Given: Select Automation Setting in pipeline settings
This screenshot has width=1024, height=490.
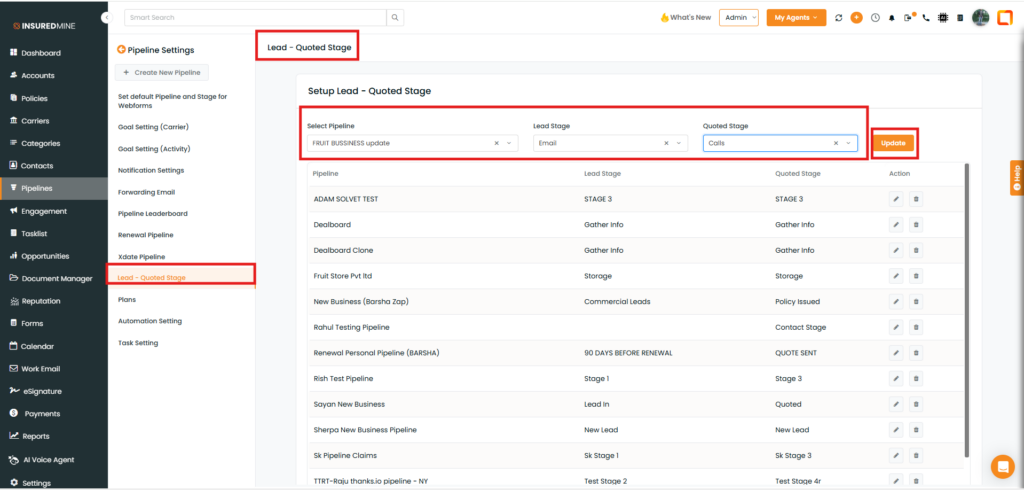Looking at the screenshot, I should pos(150,321).
